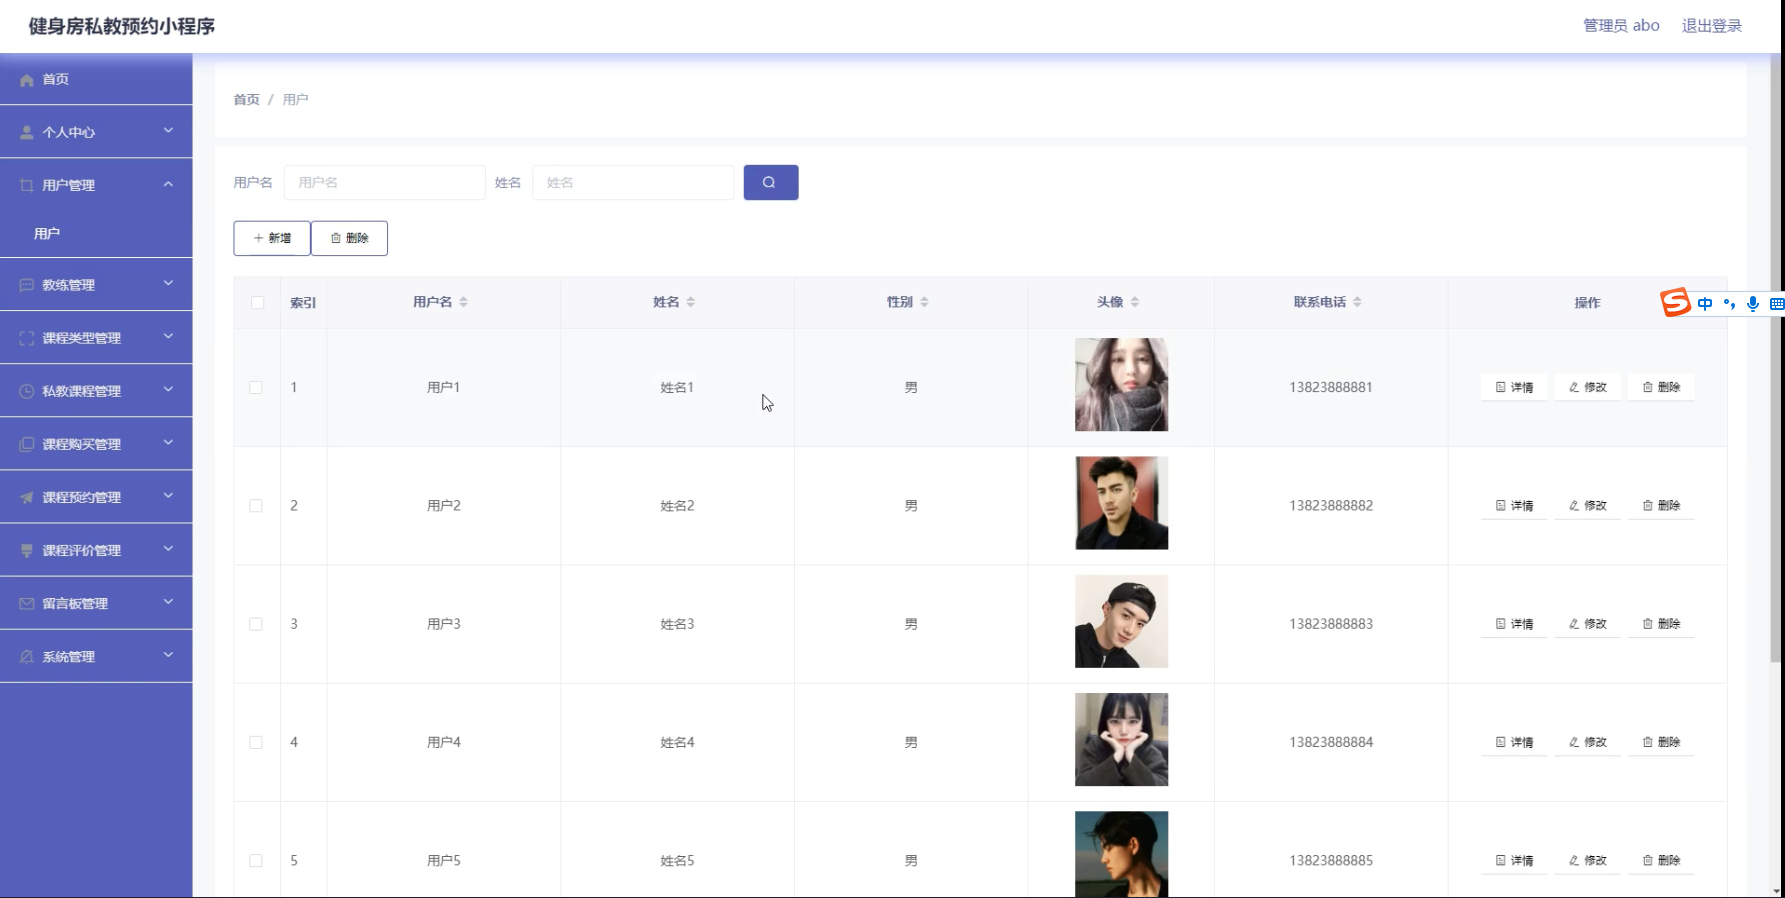
Task: Click the bulk 删除 button above the table
Action: click(349, 238)
